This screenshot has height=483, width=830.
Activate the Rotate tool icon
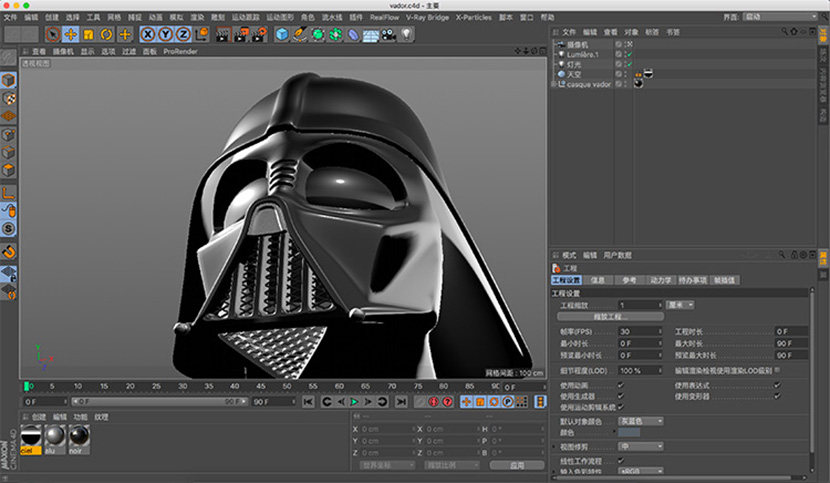(106, 34)
